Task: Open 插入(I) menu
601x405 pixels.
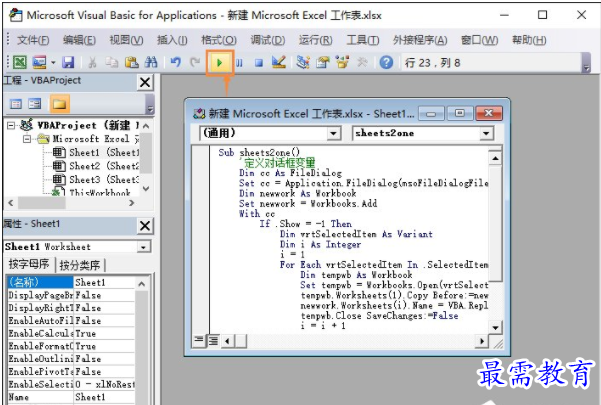Action: [172, 40]
